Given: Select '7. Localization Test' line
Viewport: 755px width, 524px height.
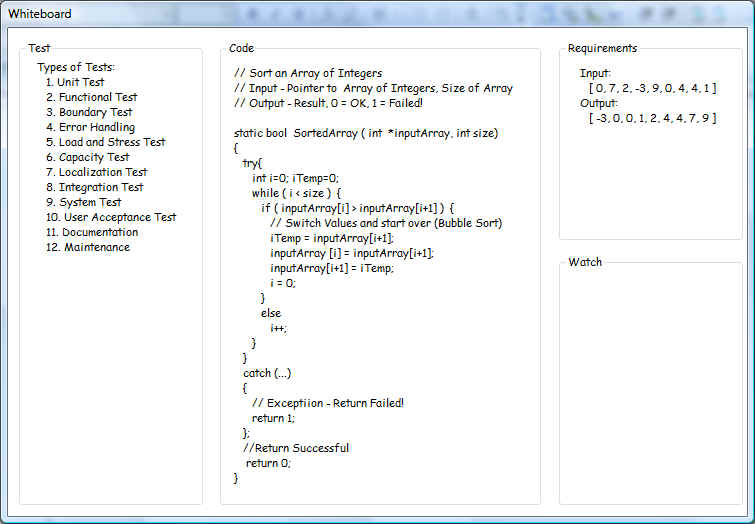Looking at the screenshot, I should tap(97, 172).
